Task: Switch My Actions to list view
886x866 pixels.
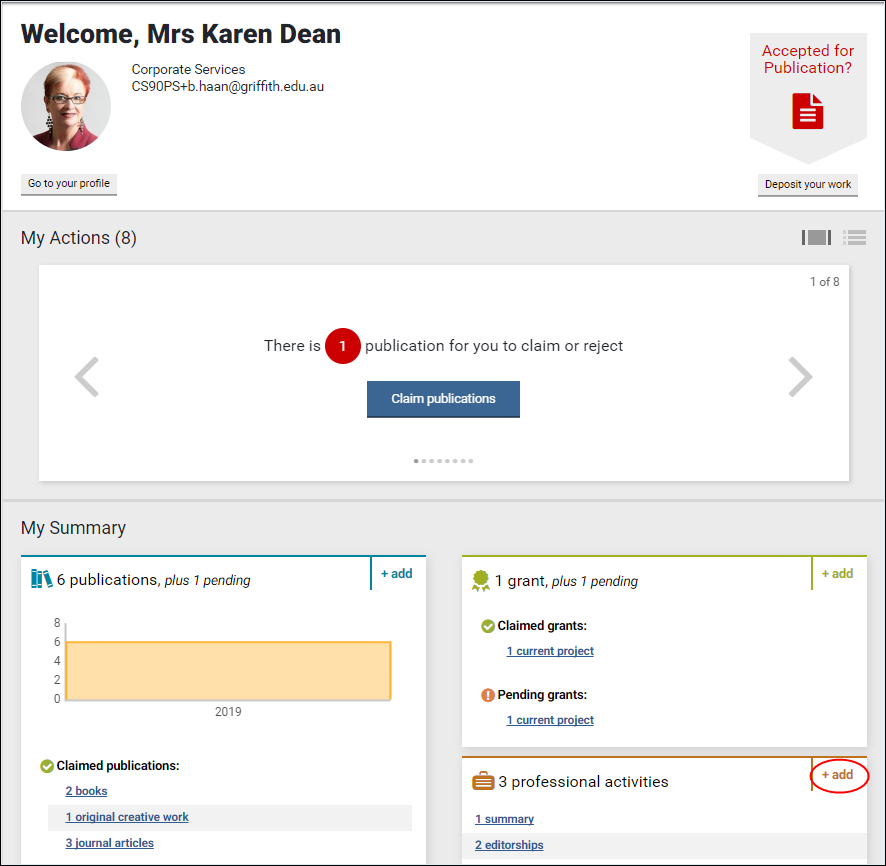Action: click(x=854, y=238)
